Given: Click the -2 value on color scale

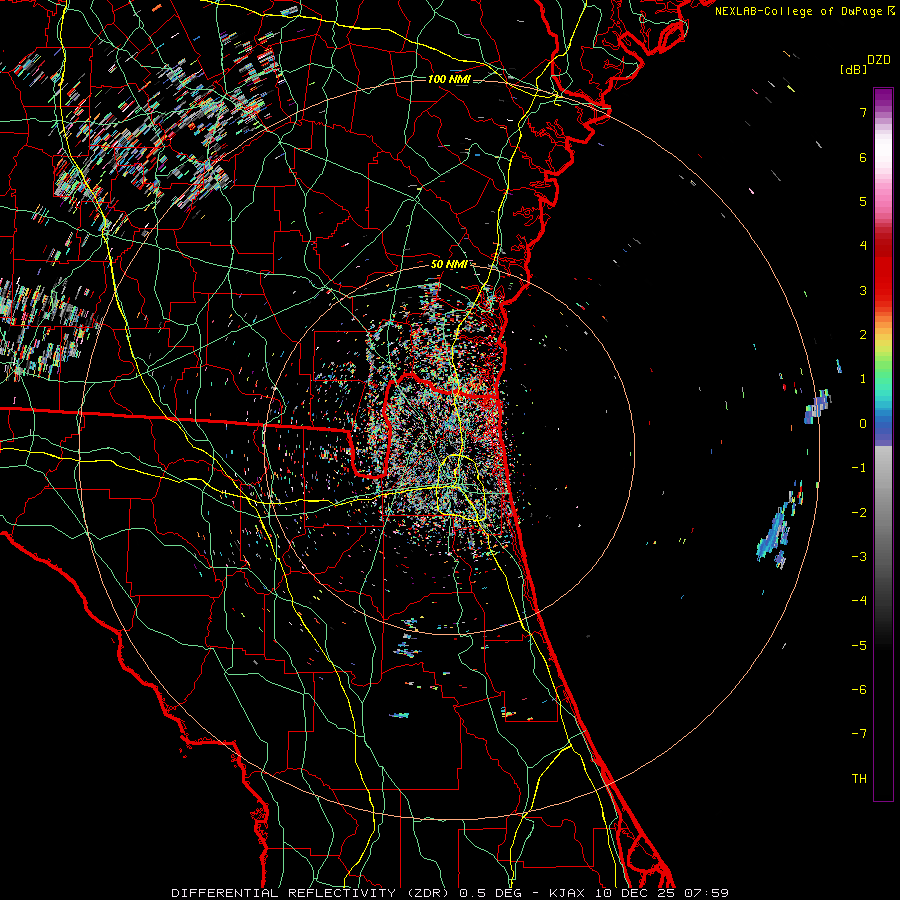Looking at the screenshot, I should pyautogui.click(x=859, y=513).
